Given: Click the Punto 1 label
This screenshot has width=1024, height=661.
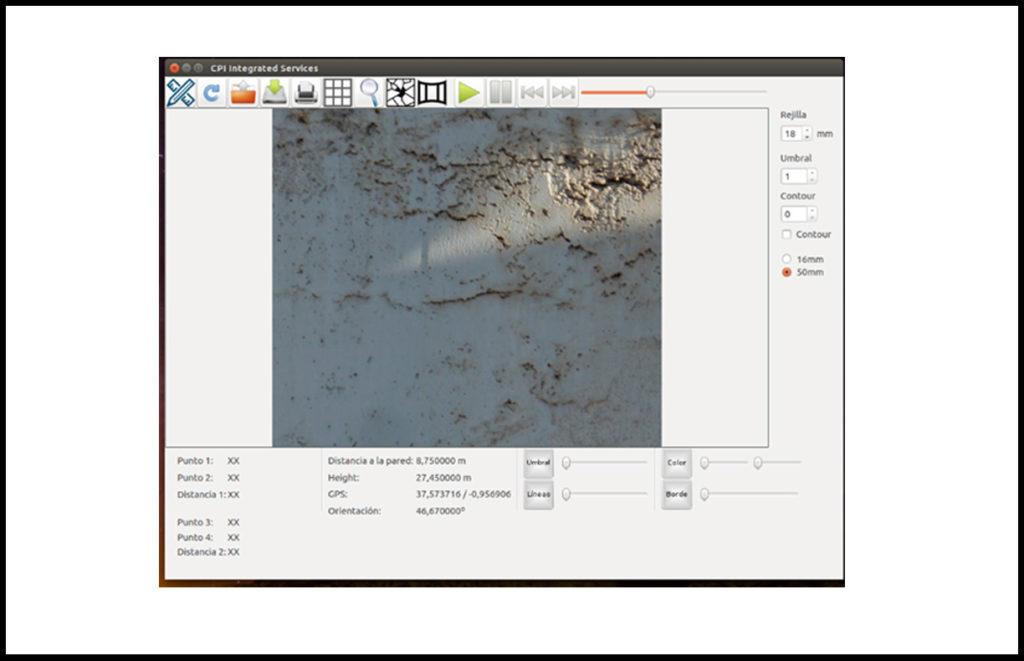Looking at the screenshot, I should click(195, 460).
